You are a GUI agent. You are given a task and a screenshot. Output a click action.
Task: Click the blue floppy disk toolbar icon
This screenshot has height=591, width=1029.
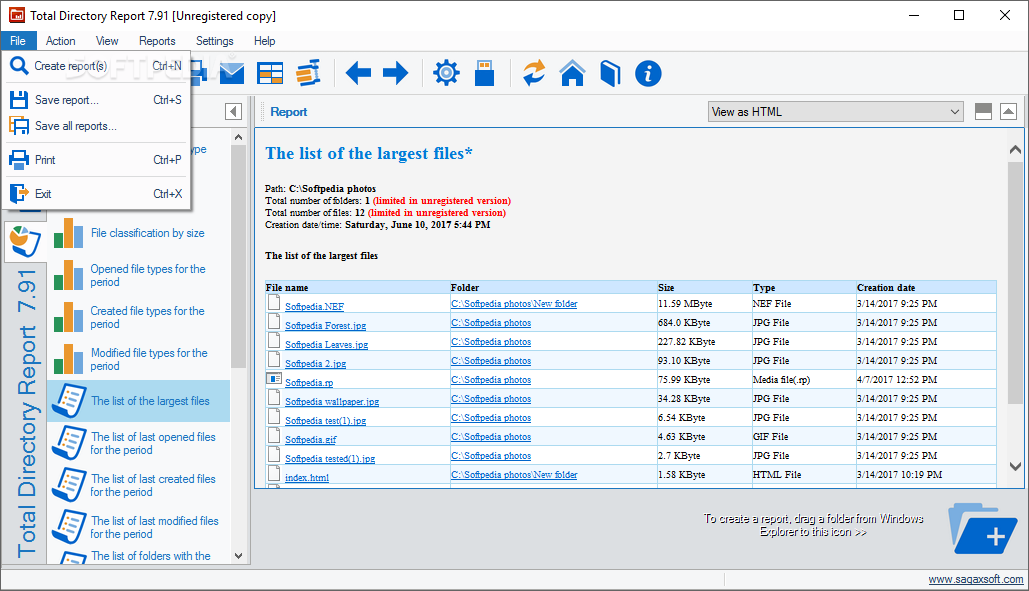[484, 73]
